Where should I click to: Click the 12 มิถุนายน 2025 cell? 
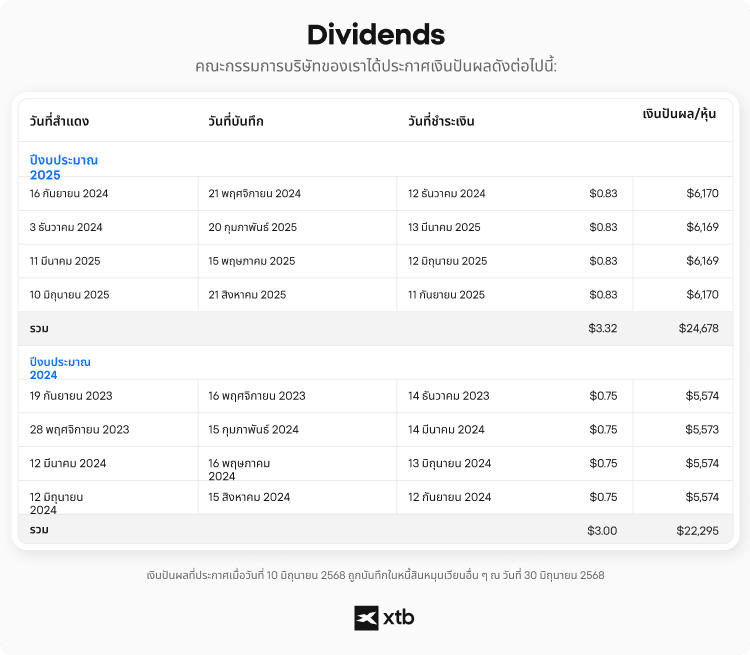click(x=448, y=261)
